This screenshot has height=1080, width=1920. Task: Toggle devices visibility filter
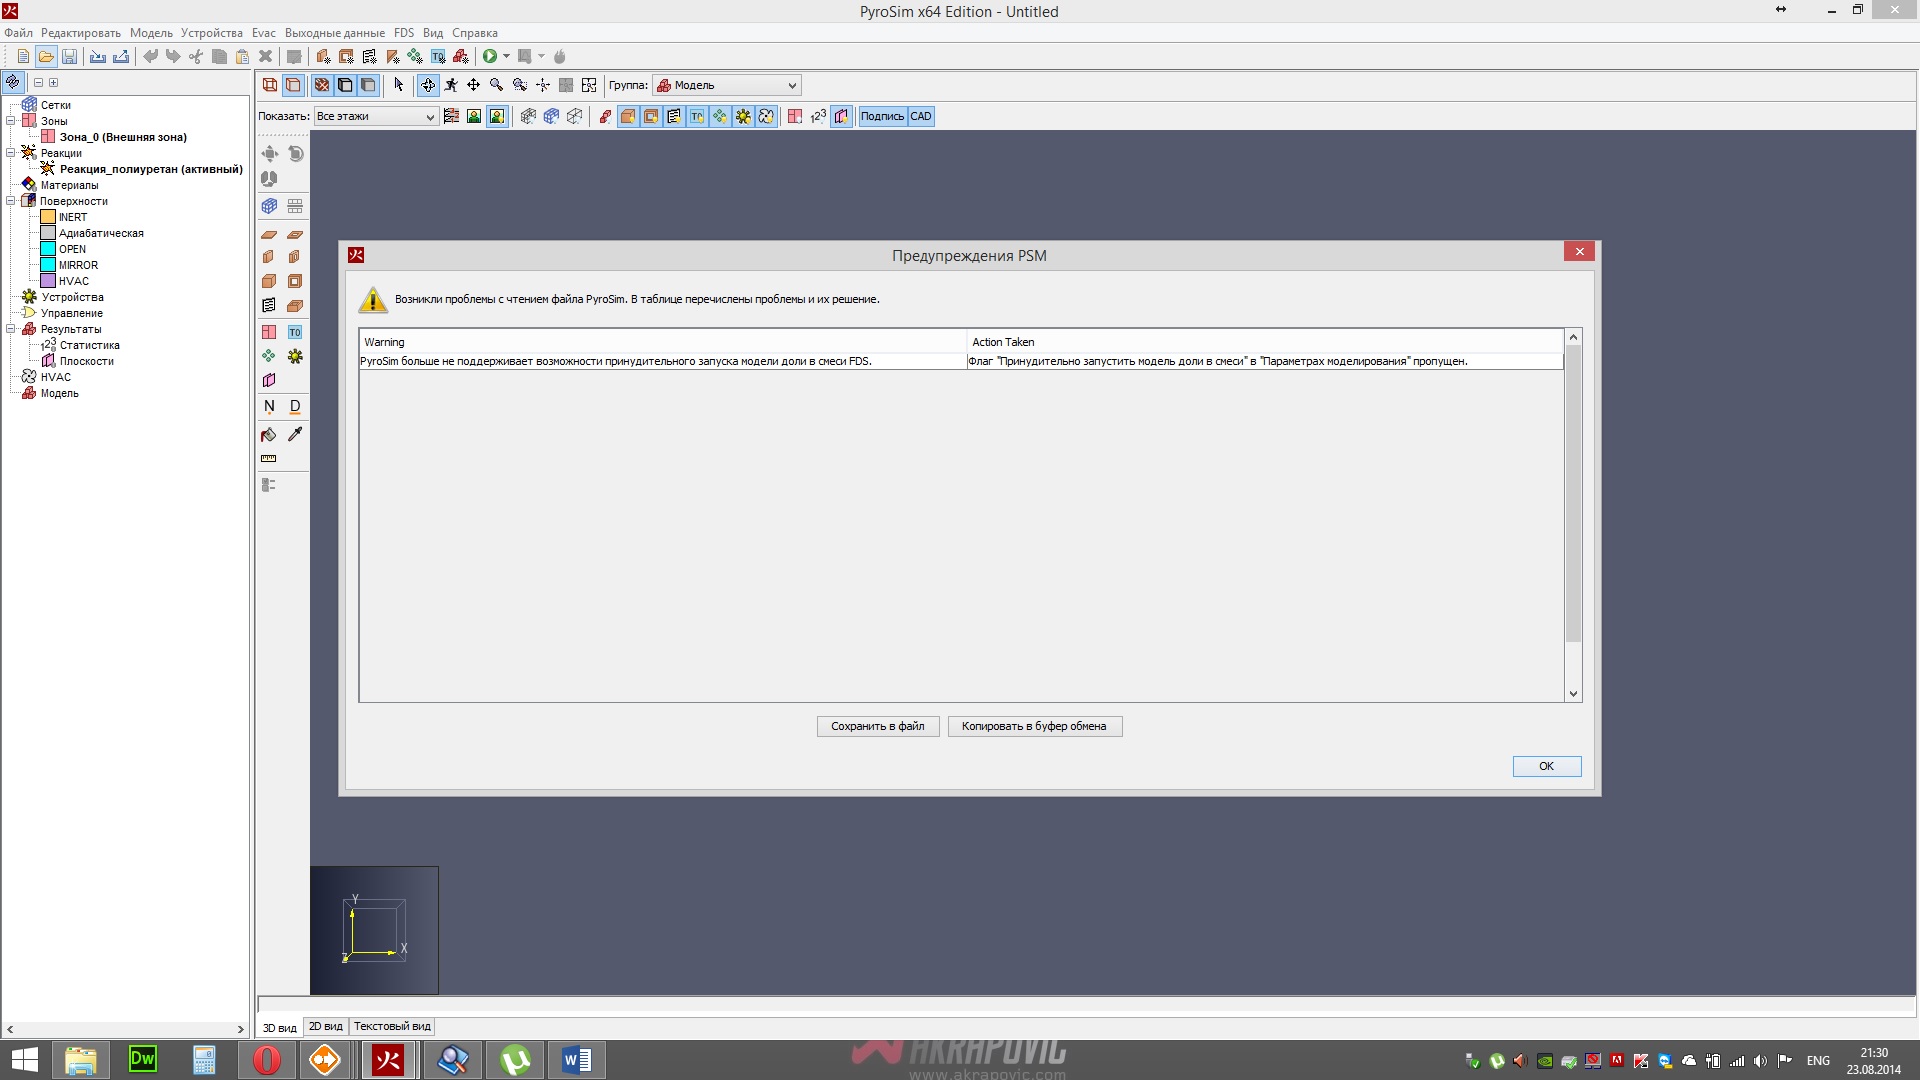(x=743, y=116)
